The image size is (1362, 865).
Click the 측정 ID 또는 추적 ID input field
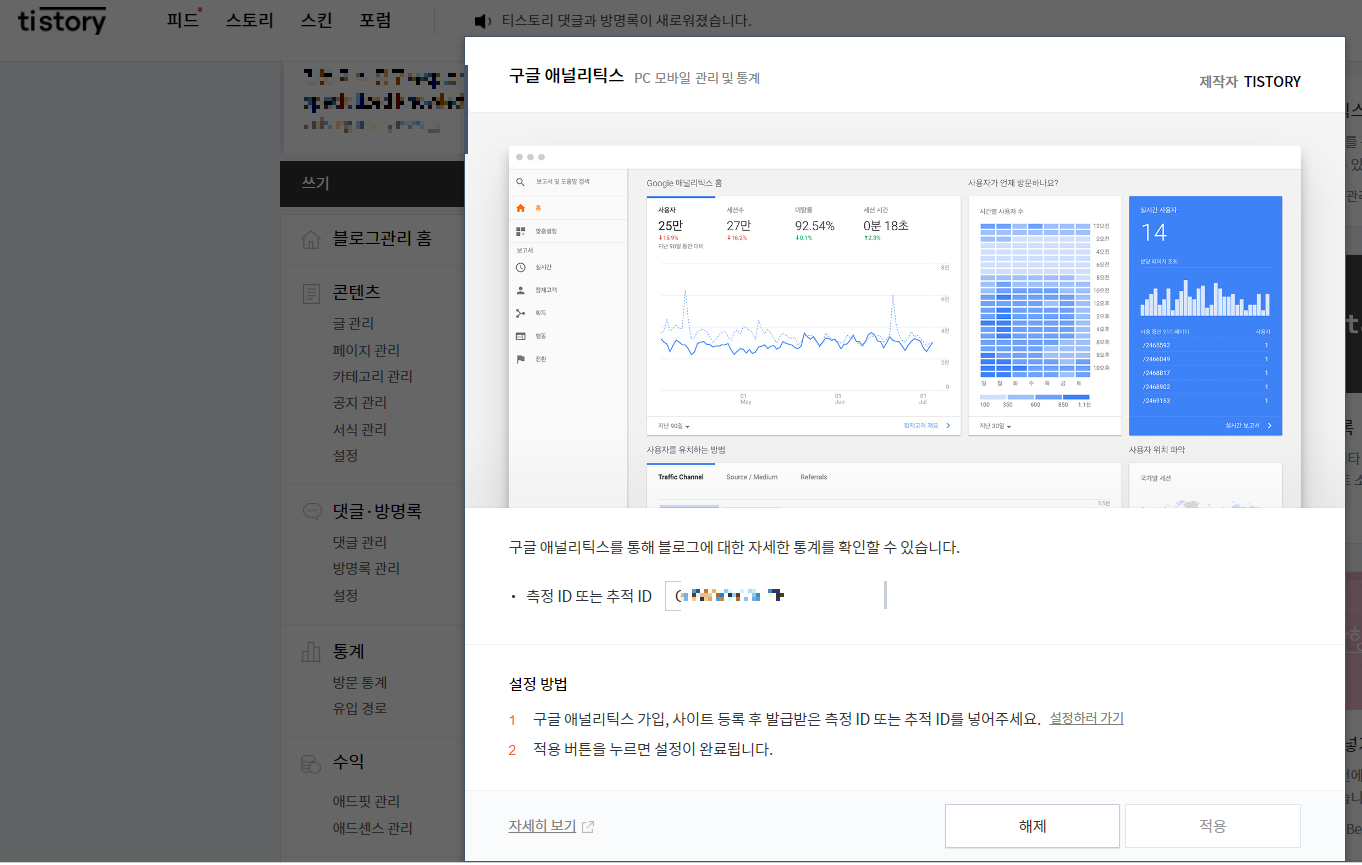(775, 596)
